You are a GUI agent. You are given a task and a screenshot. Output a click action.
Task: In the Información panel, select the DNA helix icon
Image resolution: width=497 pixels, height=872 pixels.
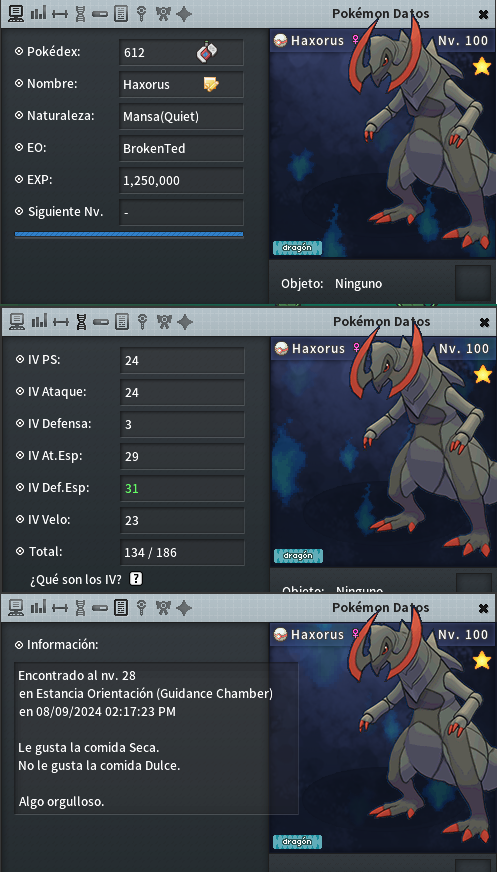(81, 607)
